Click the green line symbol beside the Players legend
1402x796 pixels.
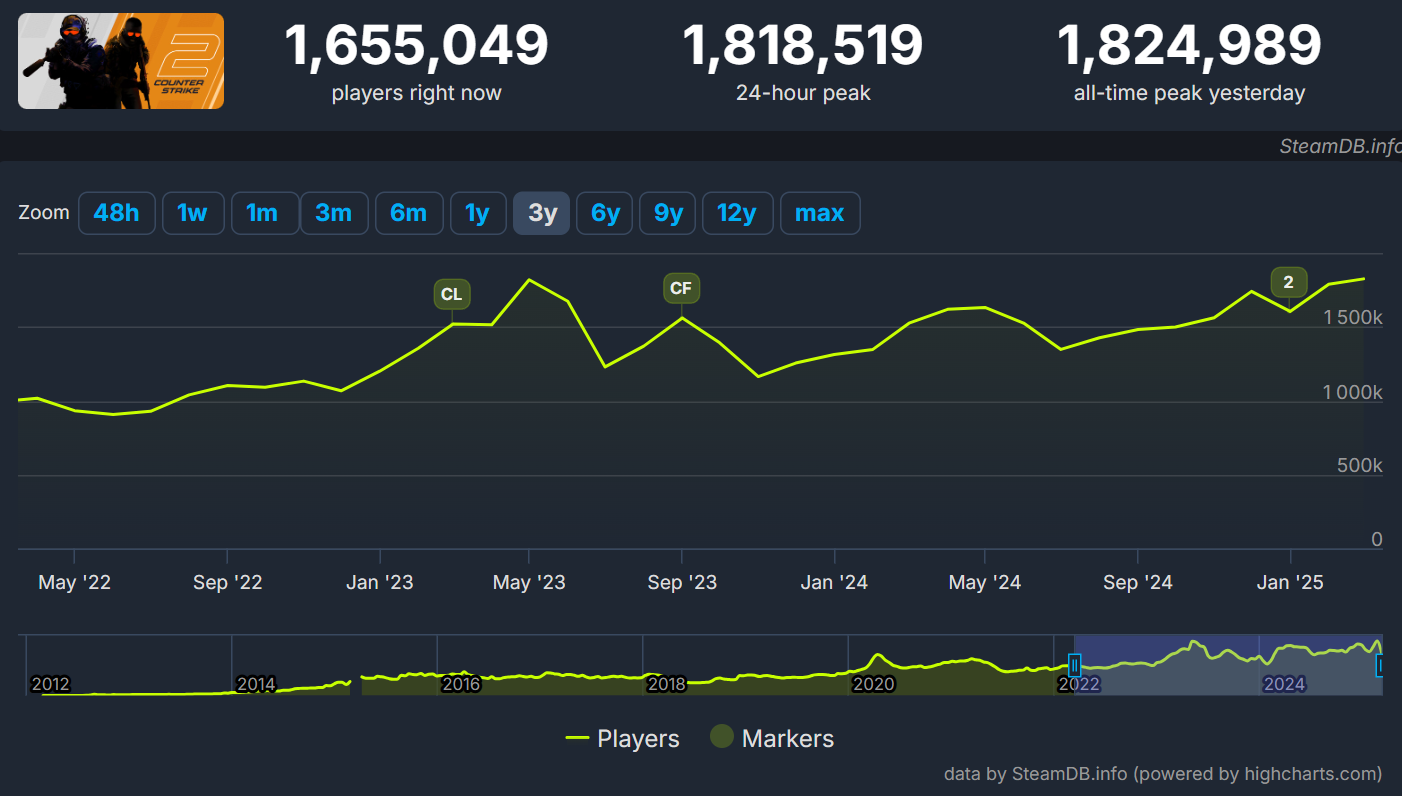(578, 738)
